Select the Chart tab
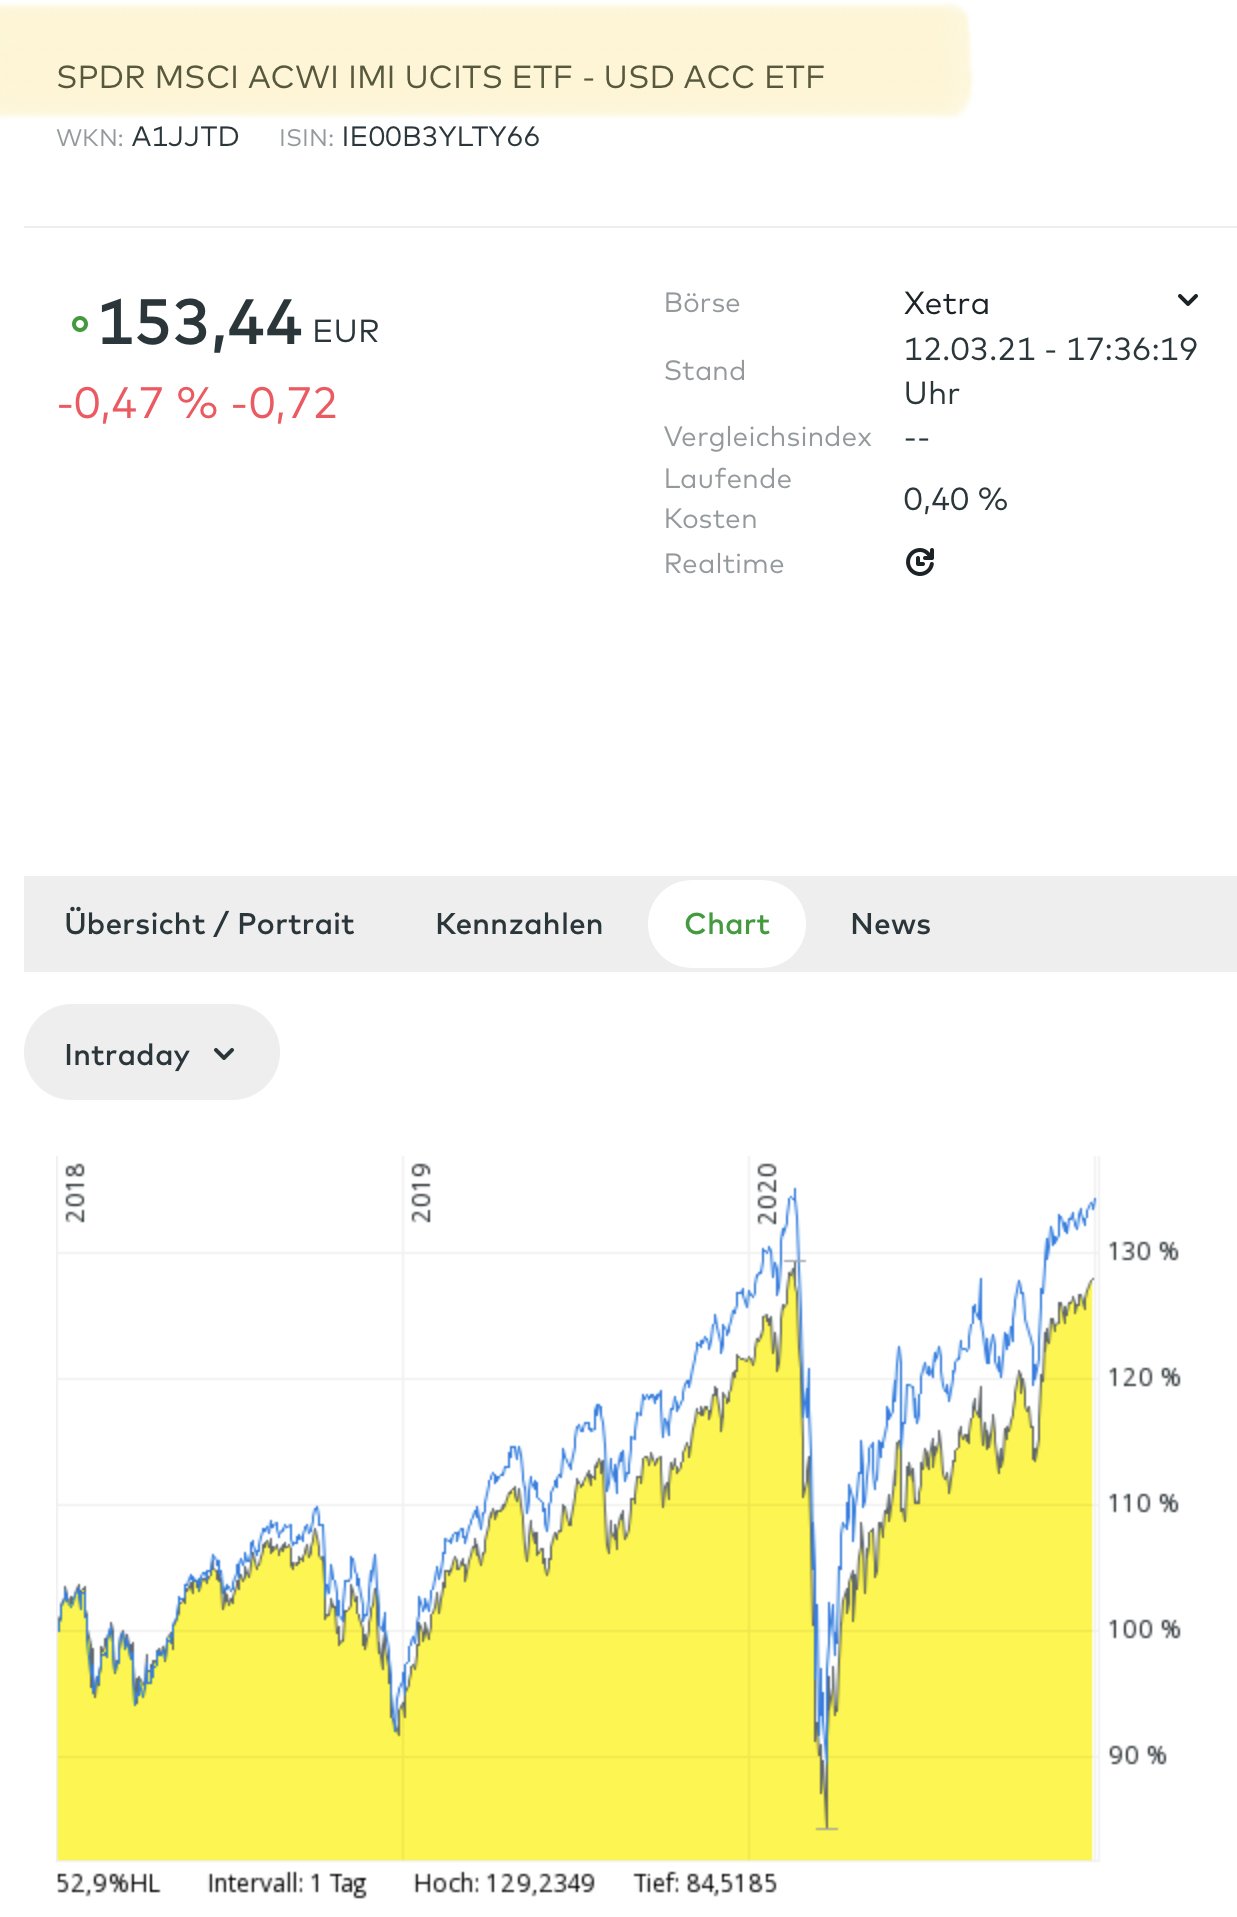 727,924
